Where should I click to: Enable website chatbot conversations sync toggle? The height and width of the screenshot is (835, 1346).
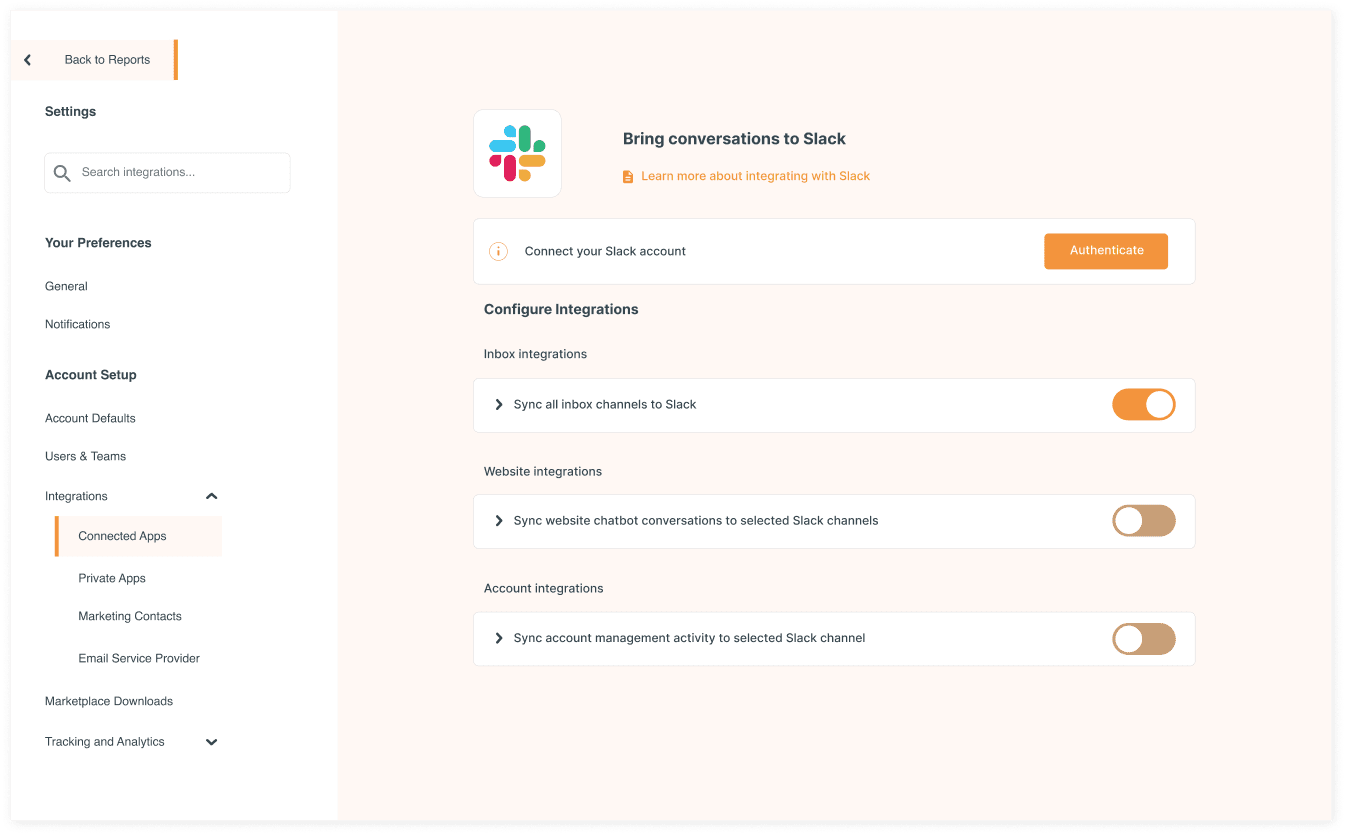click(x=1144, y=521)
